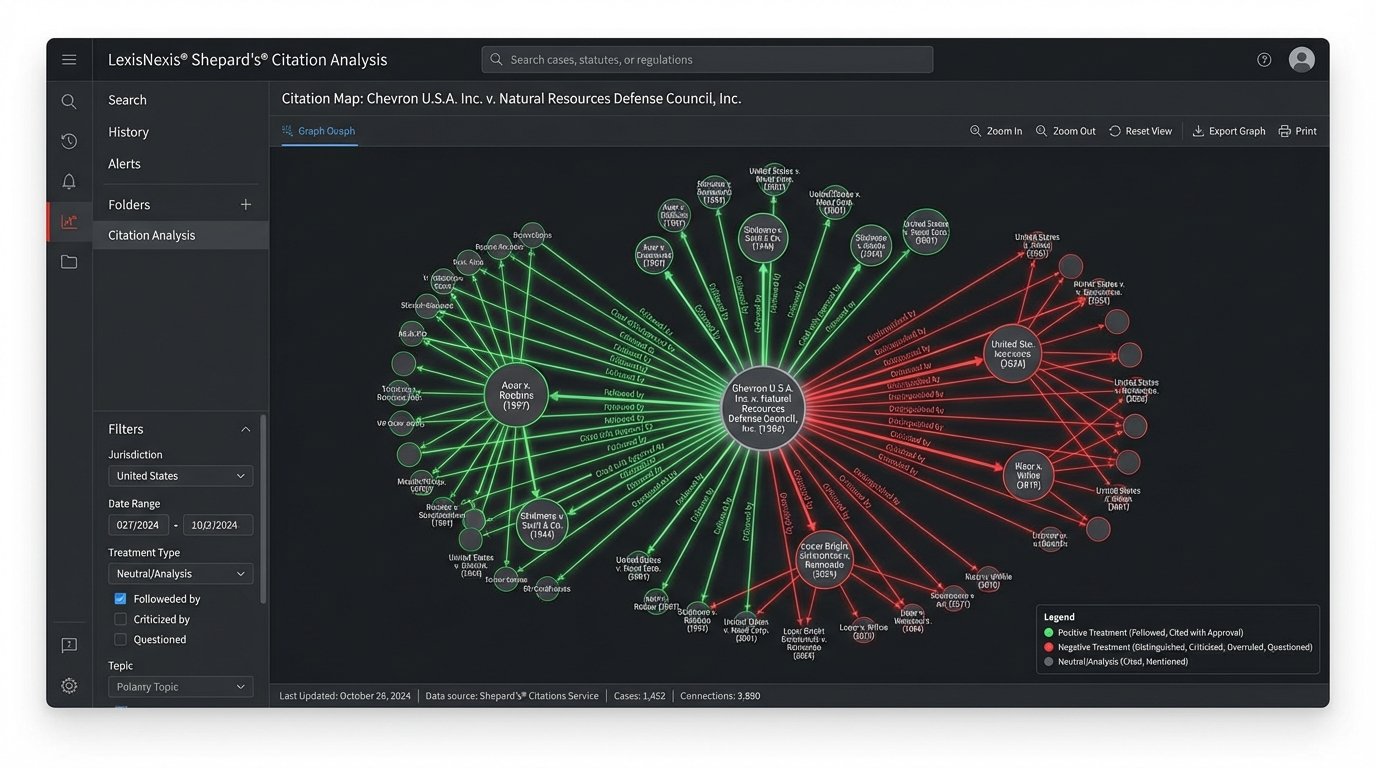This screenshot has width=1376, height=768.
Task: Click the Help question mark icon
Action: pos(1264,59)
